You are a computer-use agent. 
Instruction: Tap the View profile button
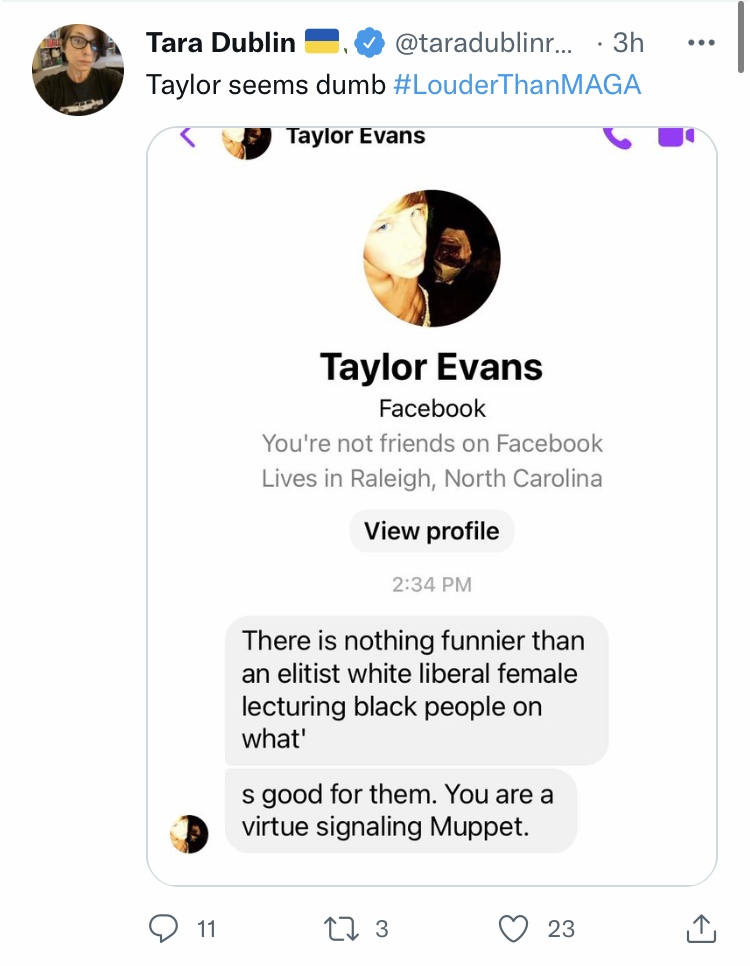pos(431,530)
